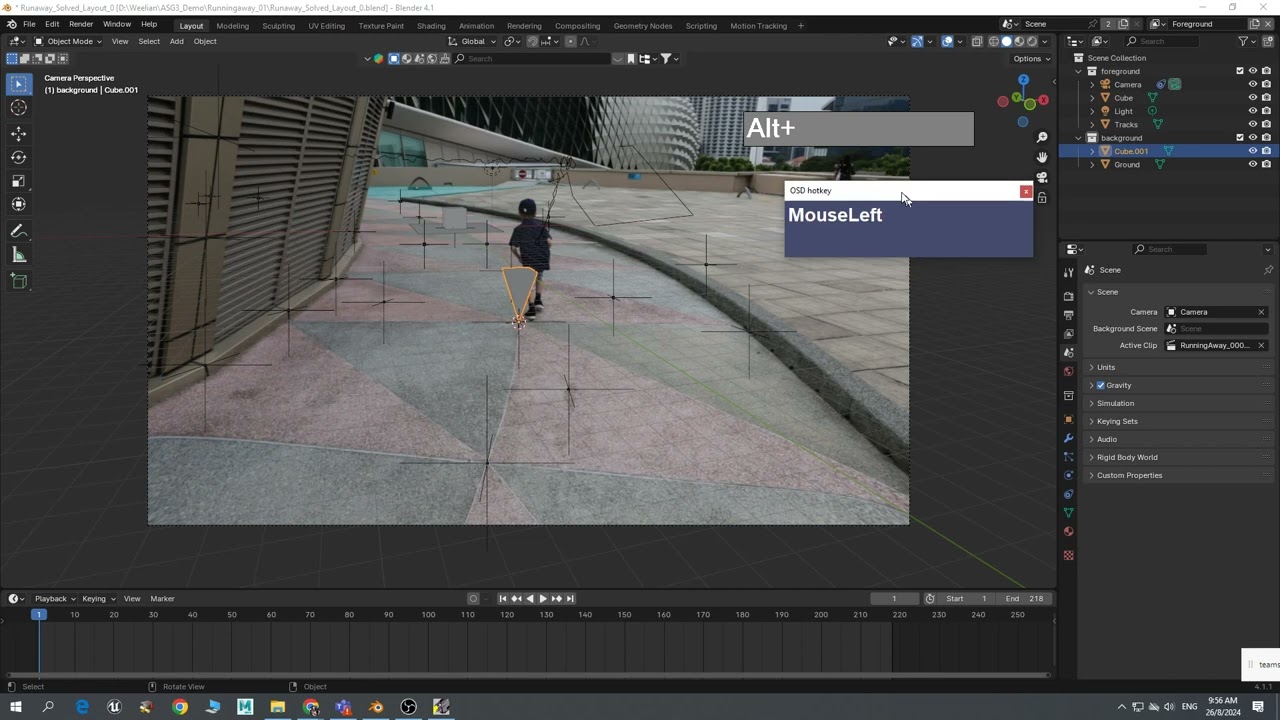Toggle the Show Overlays button in header

click(x=948, y=41)
